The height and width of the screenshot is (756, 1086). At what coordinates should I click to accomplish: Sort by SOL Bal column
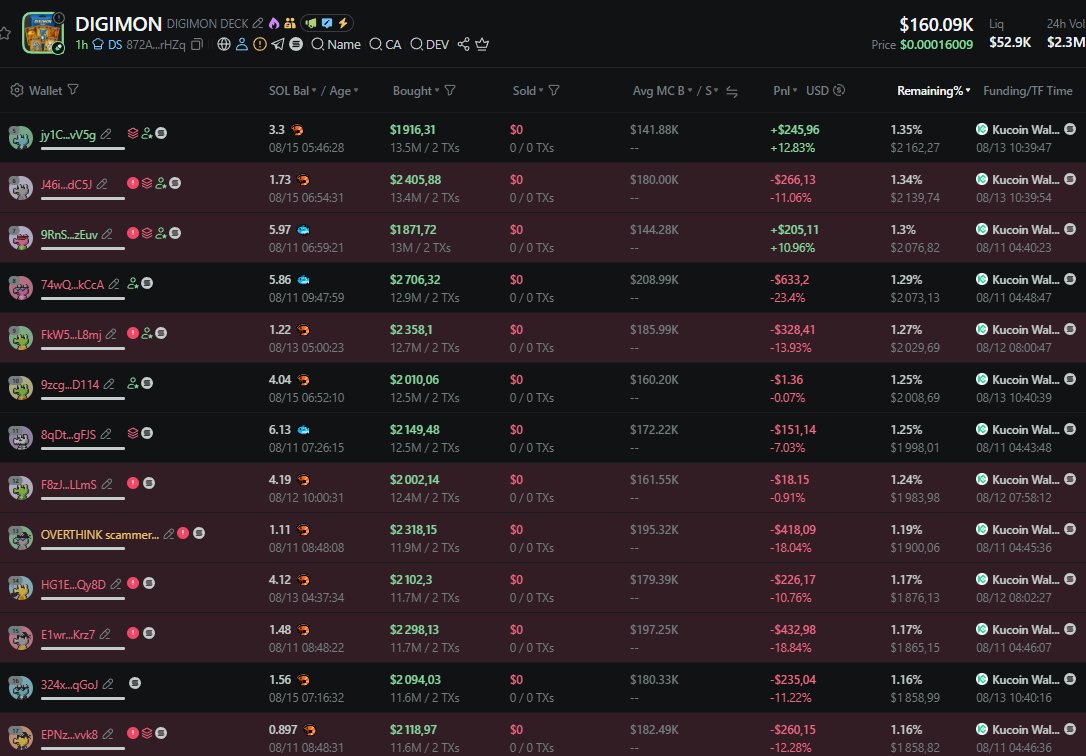coord(293,91)
